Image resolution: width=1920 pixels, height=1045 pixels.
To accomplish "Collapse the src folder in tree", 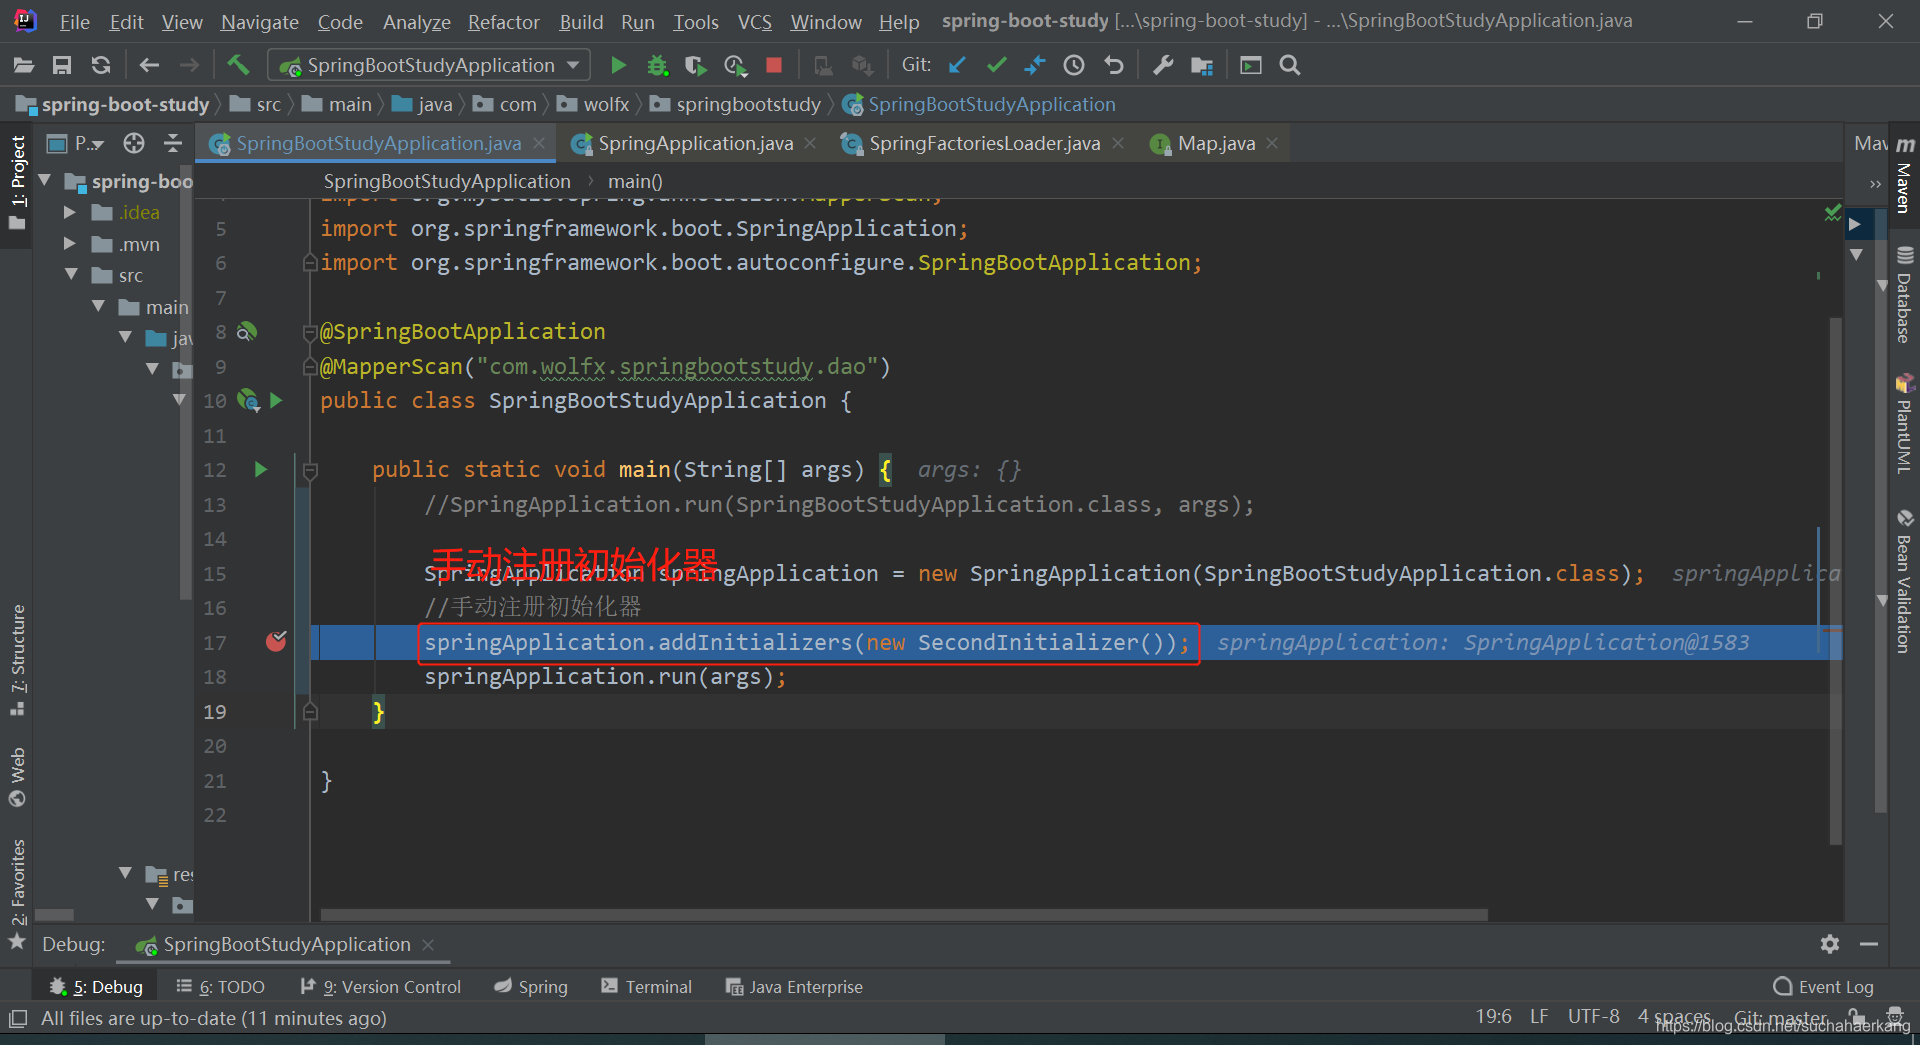I will (71, 275).
